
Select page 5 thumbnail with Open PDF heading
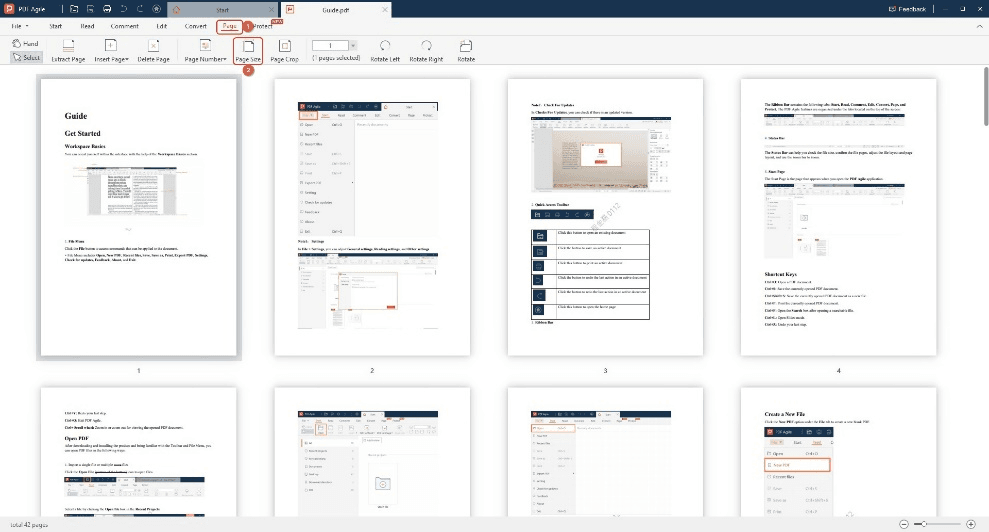pyautogui.click(x=139, y=452)
